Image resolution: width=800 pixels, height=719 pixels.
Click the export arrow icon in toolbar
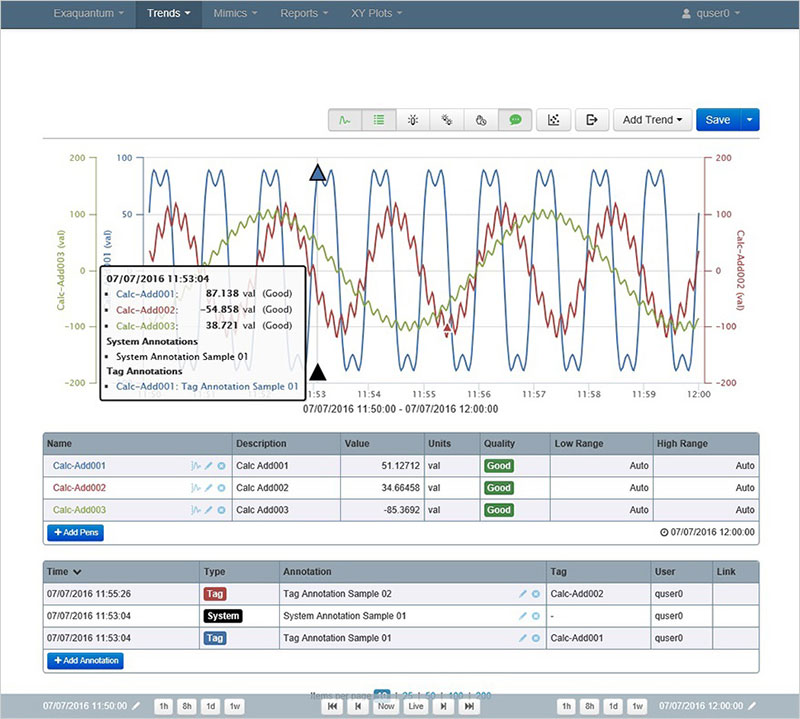(x=591, y=120)
